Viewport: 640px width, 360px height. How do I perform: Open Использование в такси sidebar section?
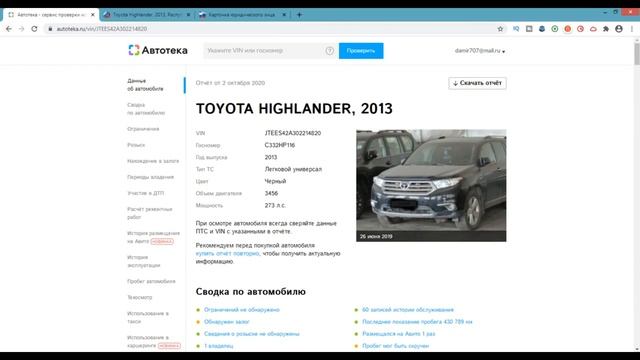click(148, 317)
